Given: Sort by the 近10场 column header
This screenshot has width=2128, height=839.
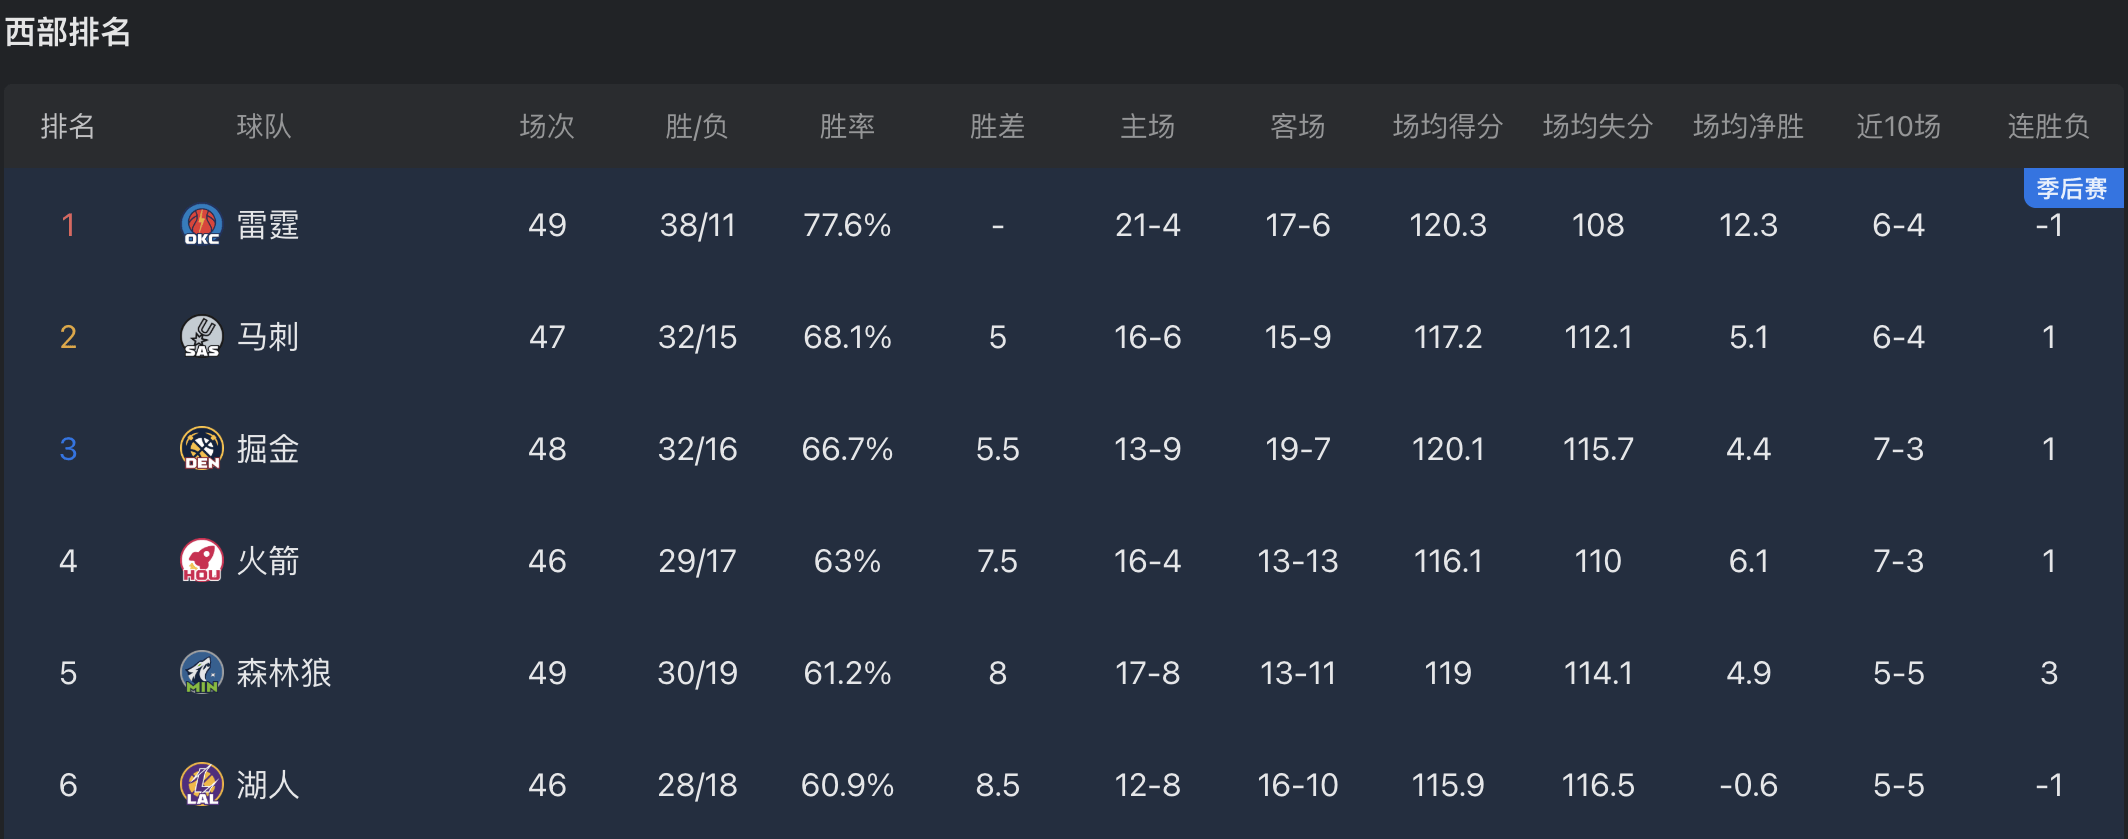Looking at the screenshot, I should [1898, 127].
